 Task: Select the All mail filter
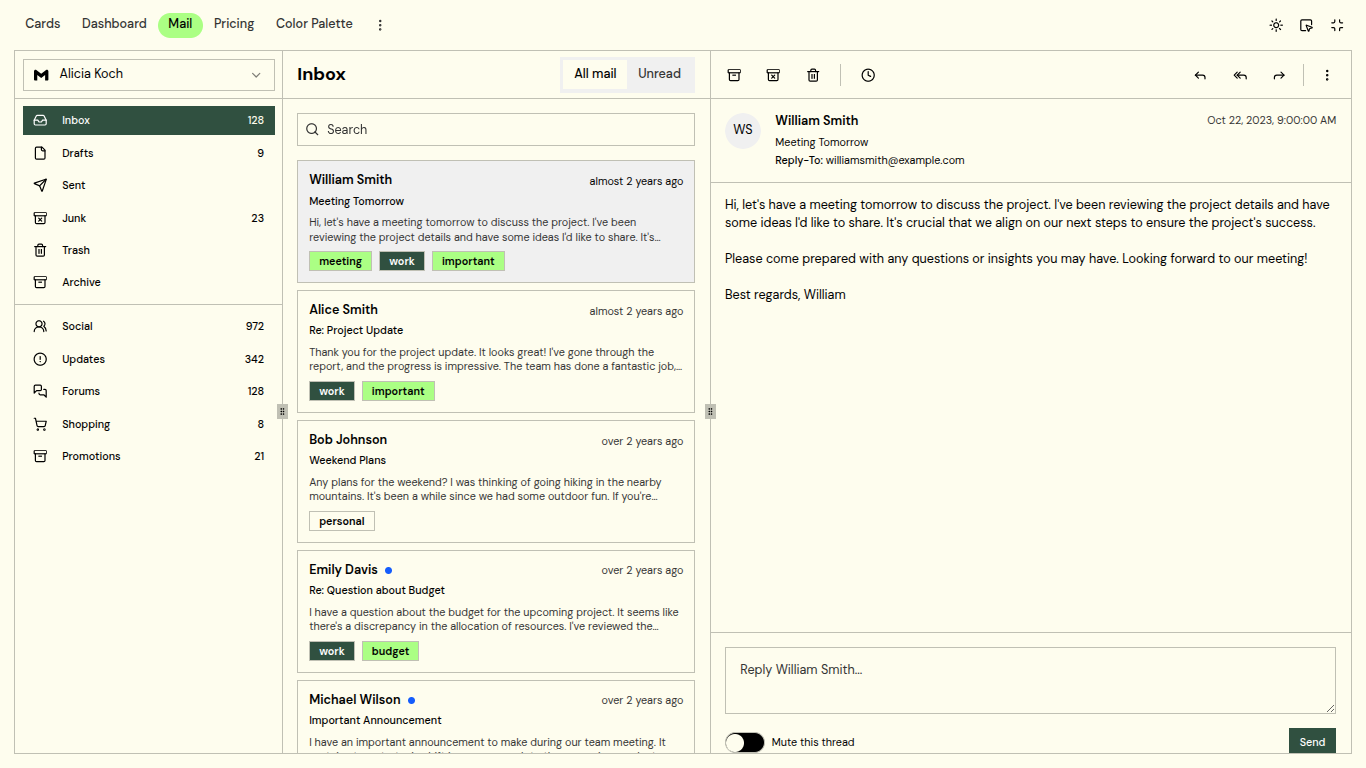pos(595,74)
